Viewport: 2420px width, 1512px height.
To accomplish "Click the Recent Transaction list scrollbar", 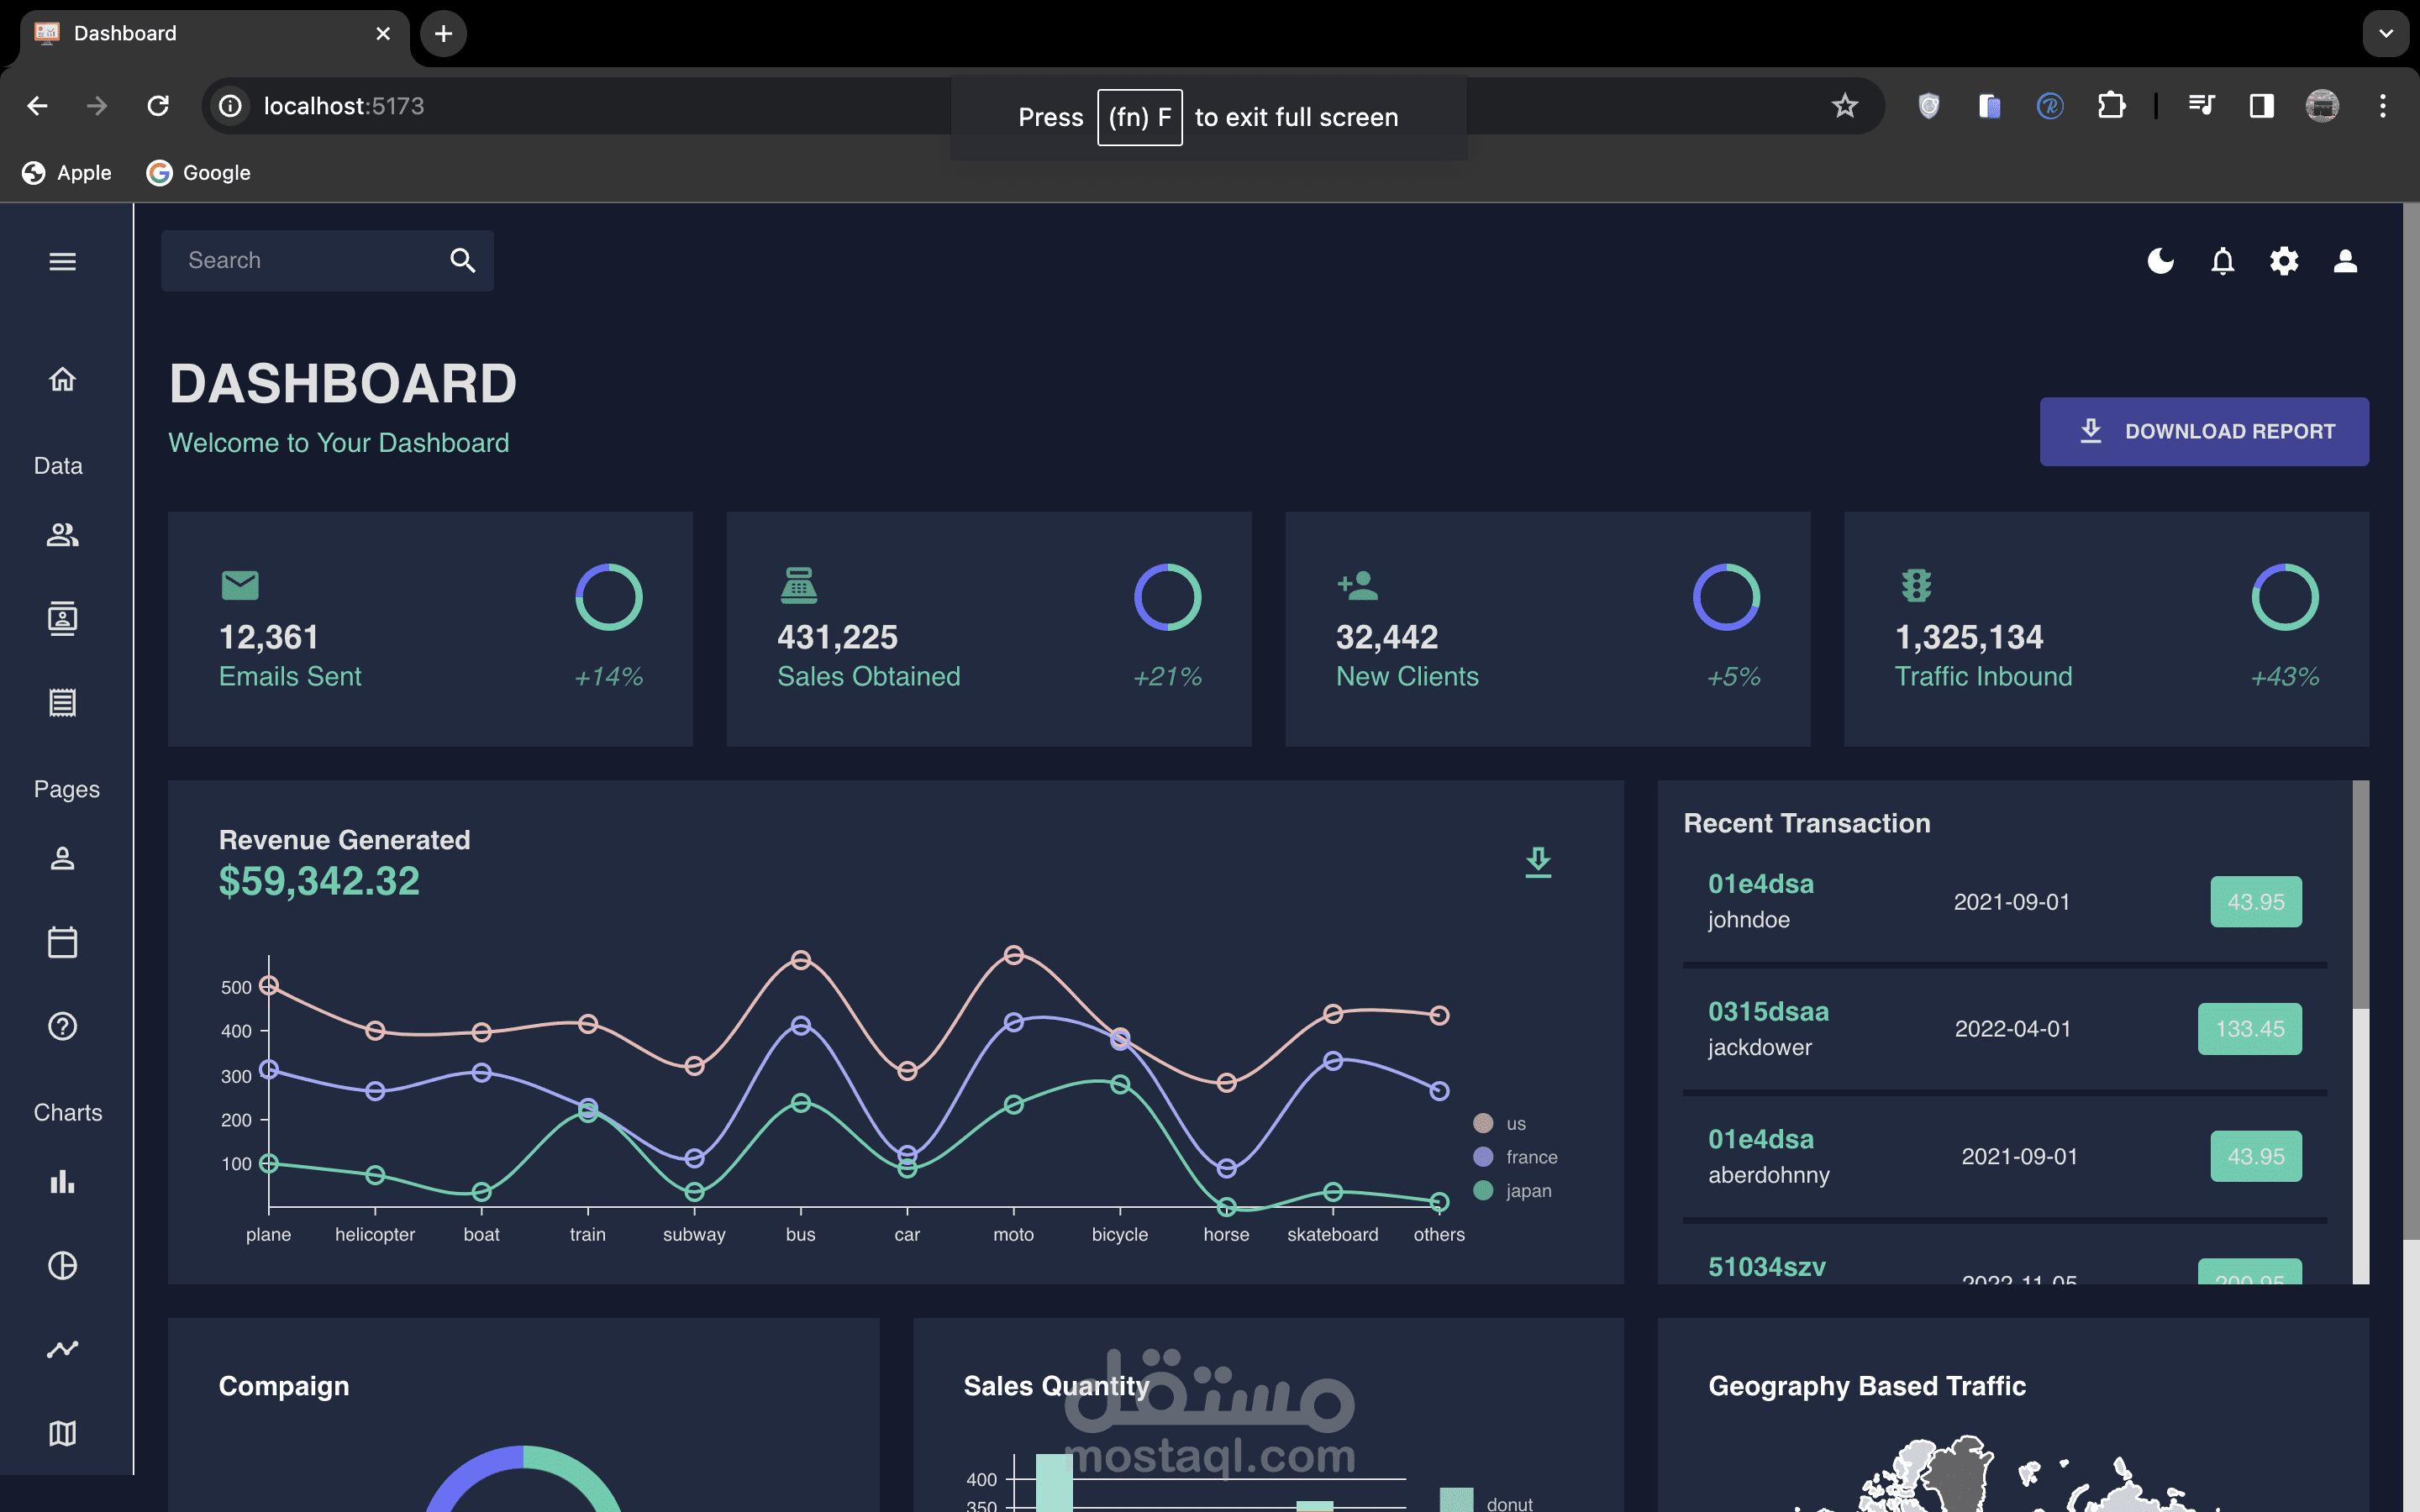I will point(2361,895).
